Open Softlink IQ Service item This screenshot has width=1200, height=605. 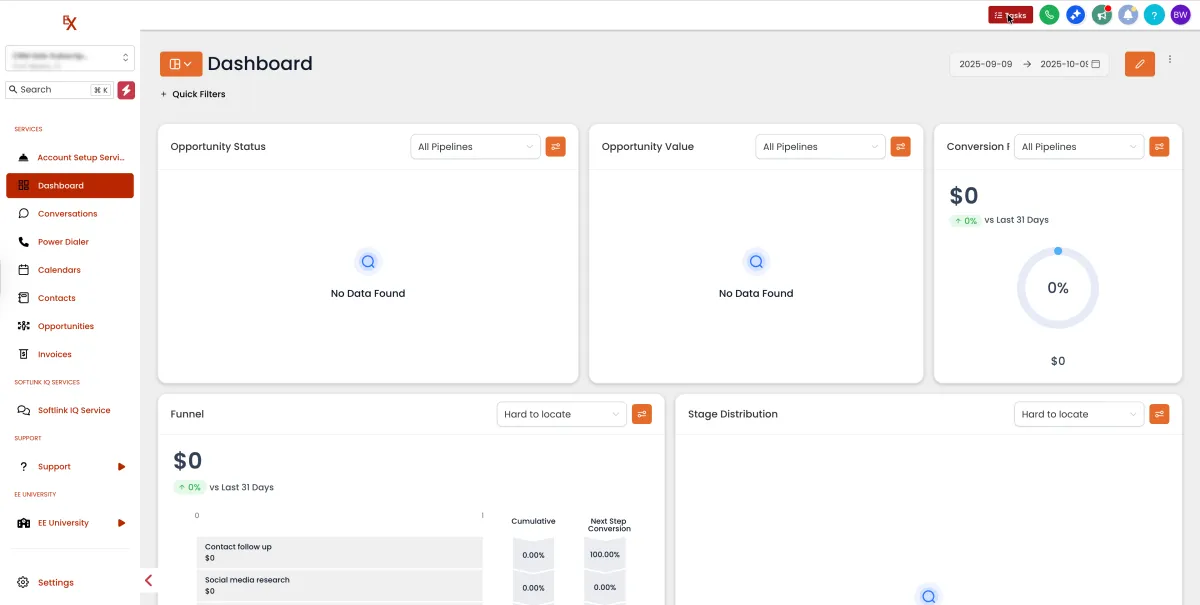pyautogui.click(x=70, y=410)
